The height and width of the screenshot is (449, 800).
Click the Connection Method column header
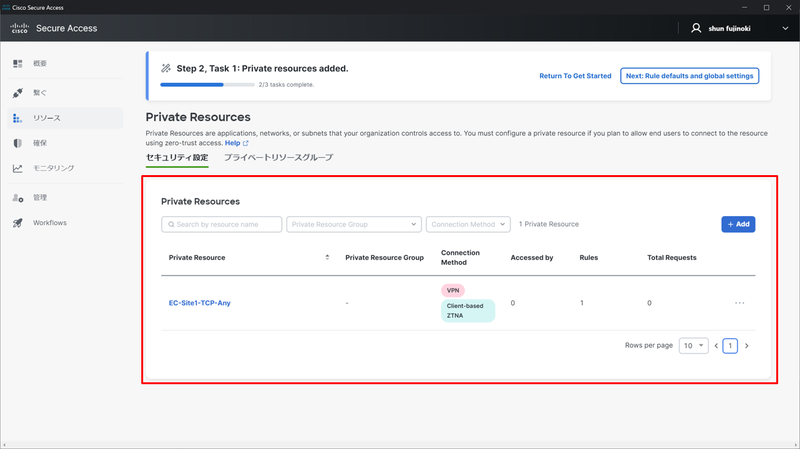coord(460,258)
